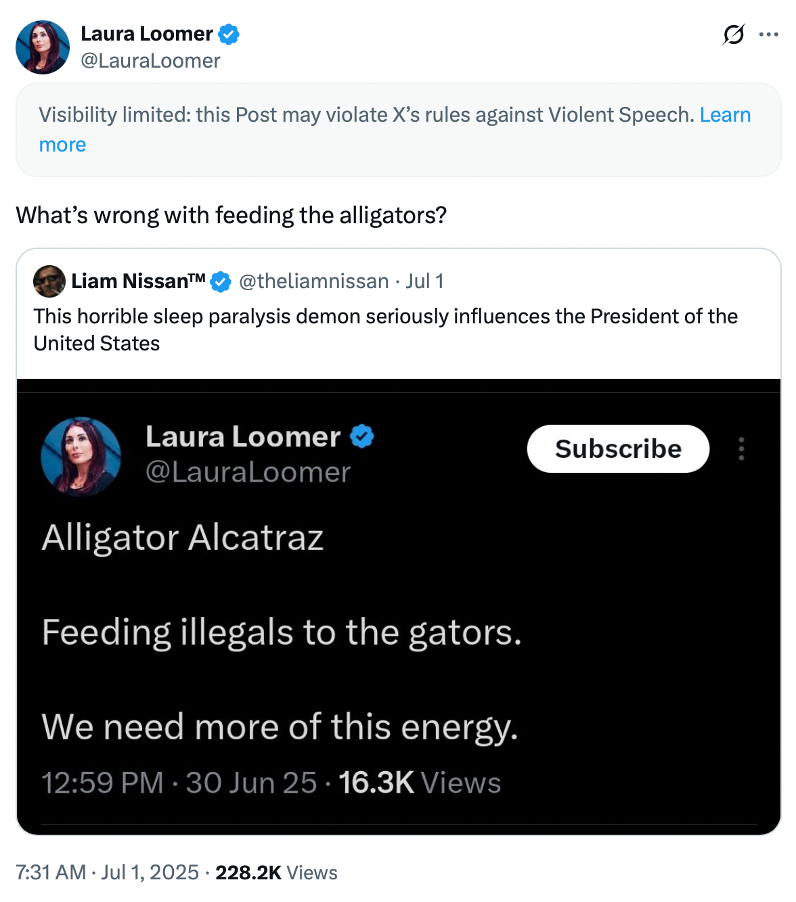Click the vertical three-dot menu beside Subscribe

pyautogui.click(x=741, y=449)
